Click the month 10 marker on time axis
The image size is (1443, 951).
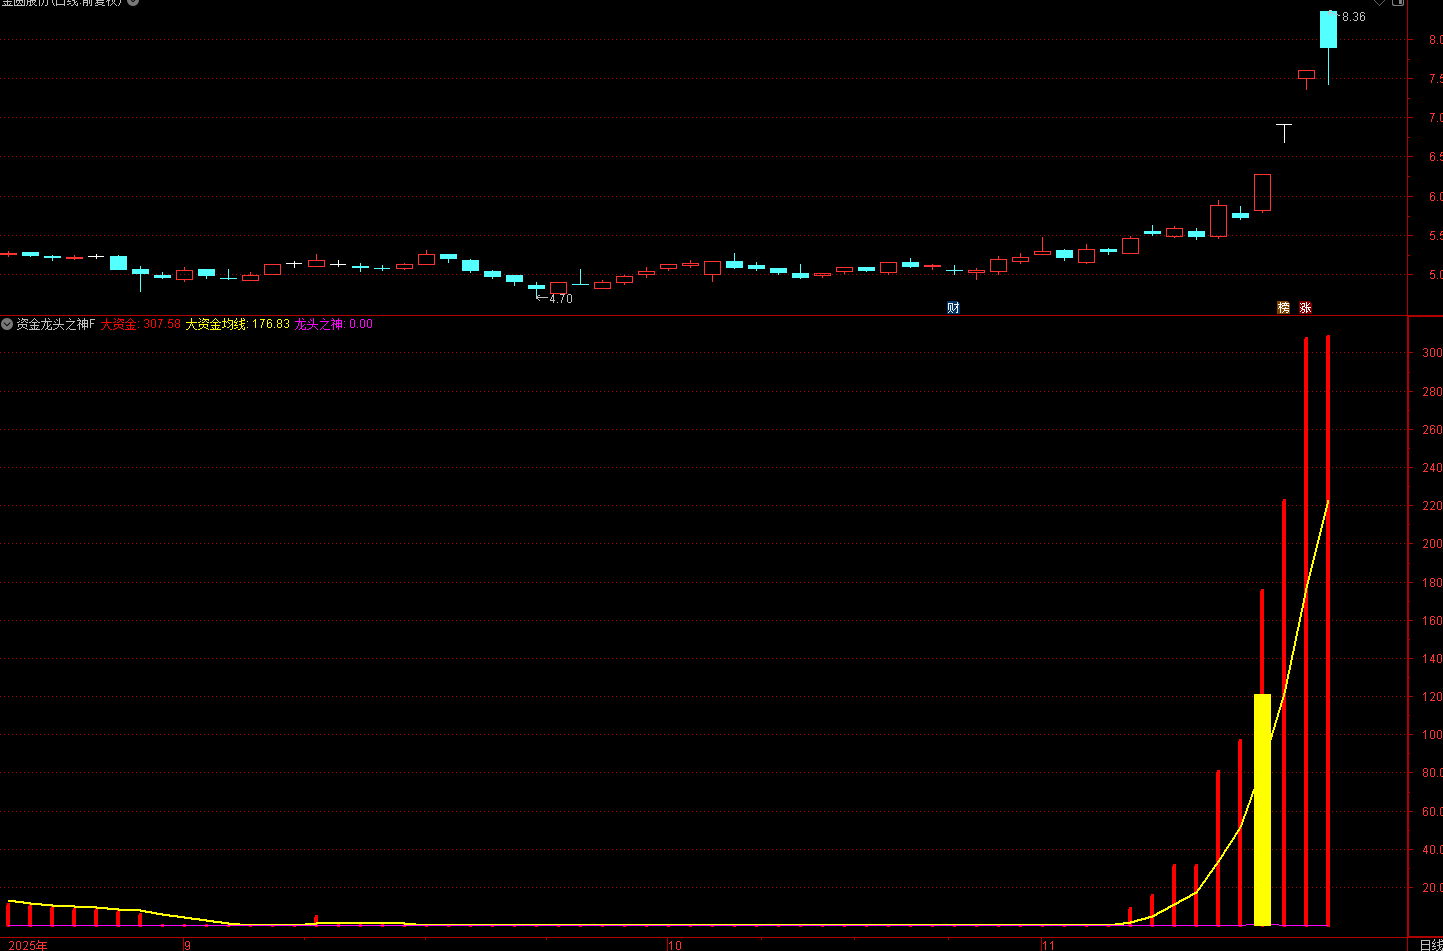click(675, 945)
